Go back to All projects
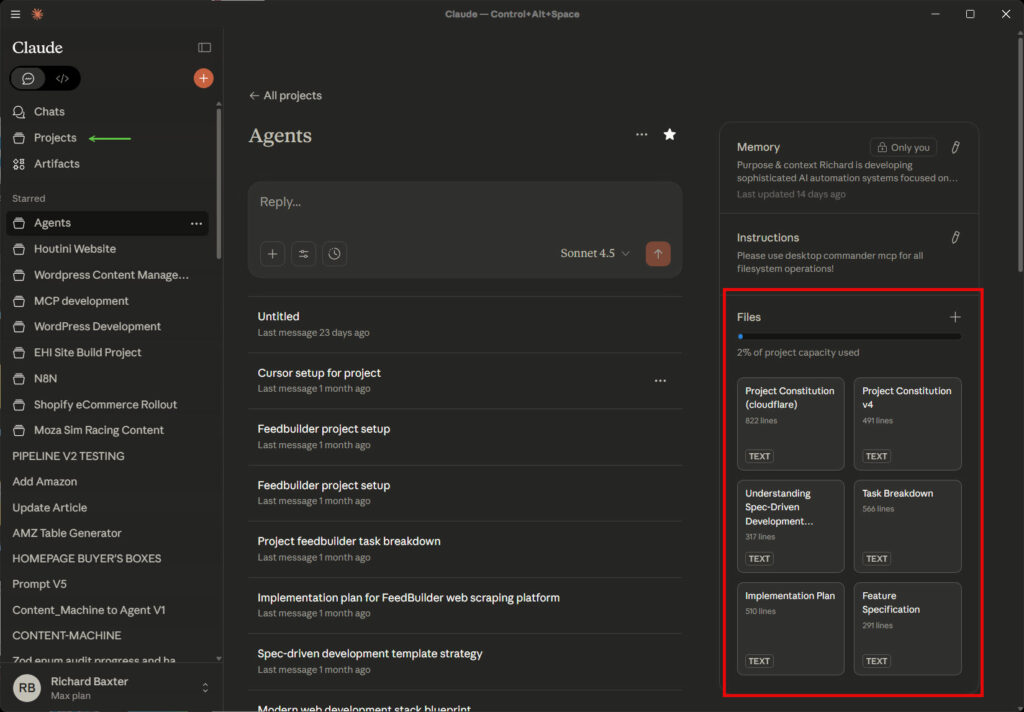The width and height of the screenshot is (1024, 712). tap(286, 96)
